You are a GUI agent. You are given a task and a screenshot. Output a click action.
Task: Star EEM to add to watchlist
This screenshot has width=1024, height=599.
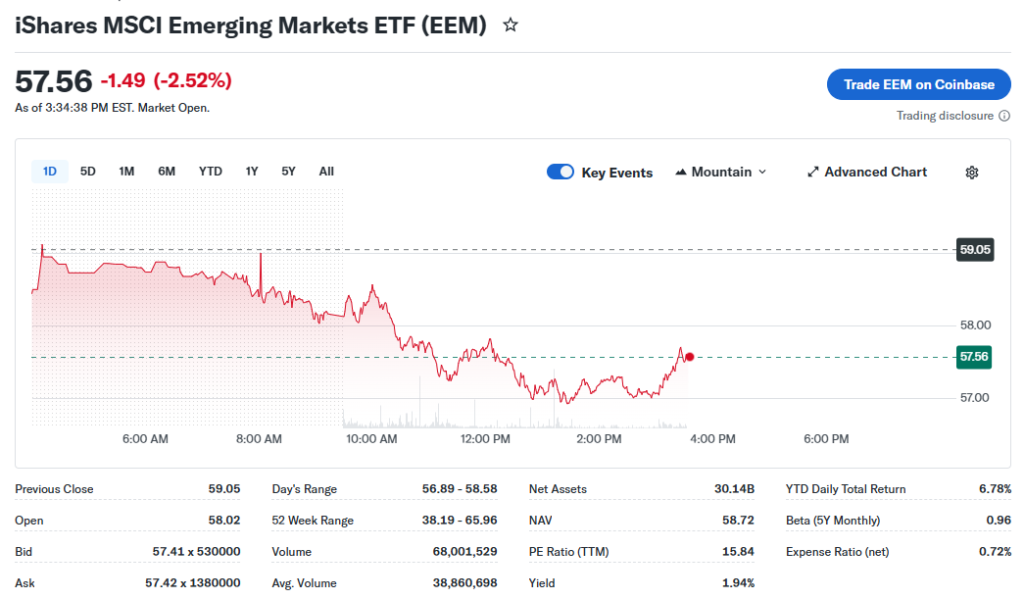click(510, 25)
